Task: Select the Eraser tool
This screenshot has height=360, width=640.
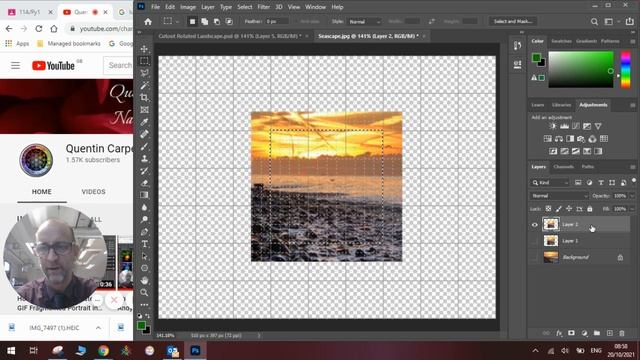Action: click(144, 183)
